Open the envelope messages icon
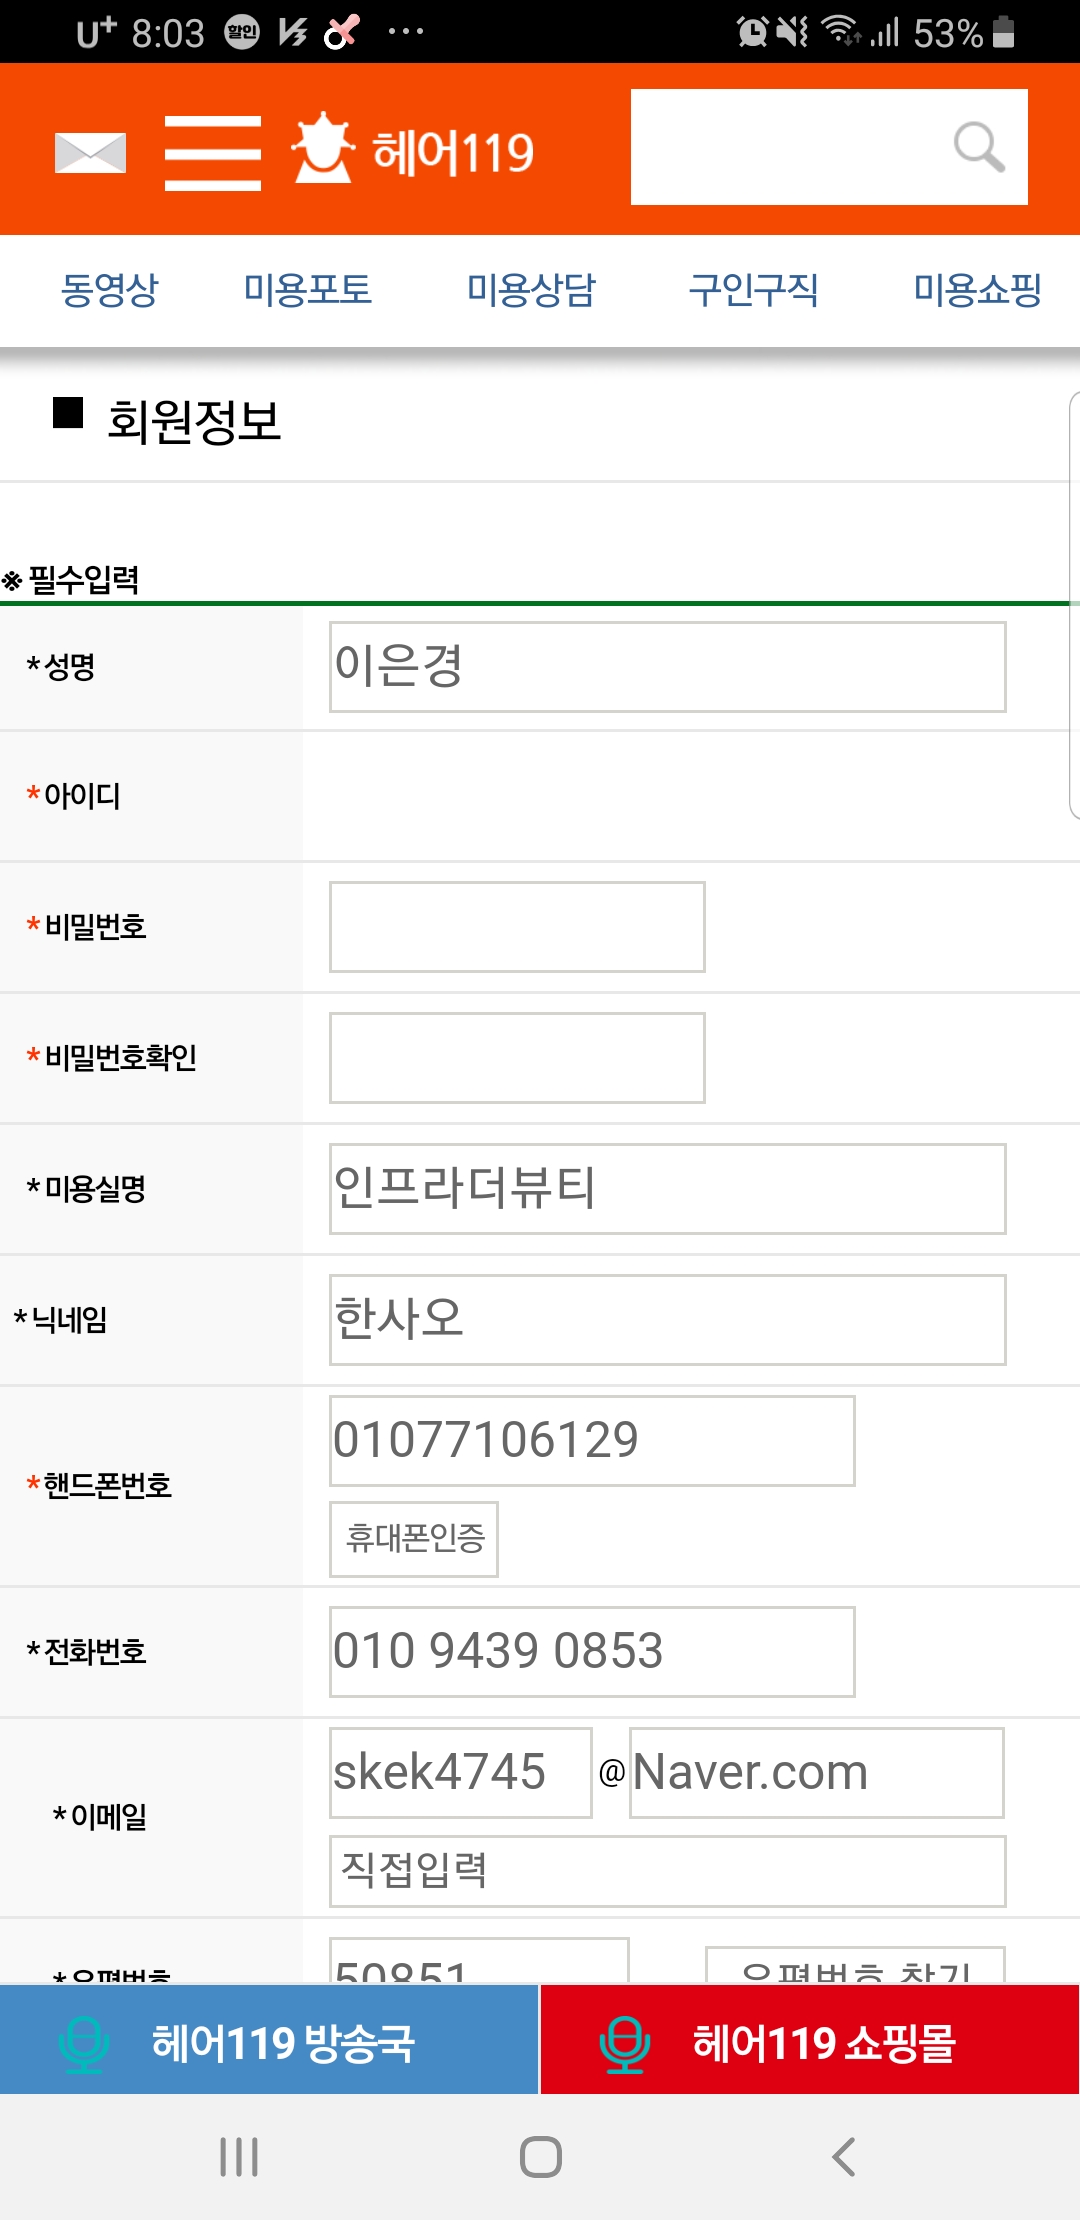Viewport: 1080px width, 2220px height. click(90, 152)
